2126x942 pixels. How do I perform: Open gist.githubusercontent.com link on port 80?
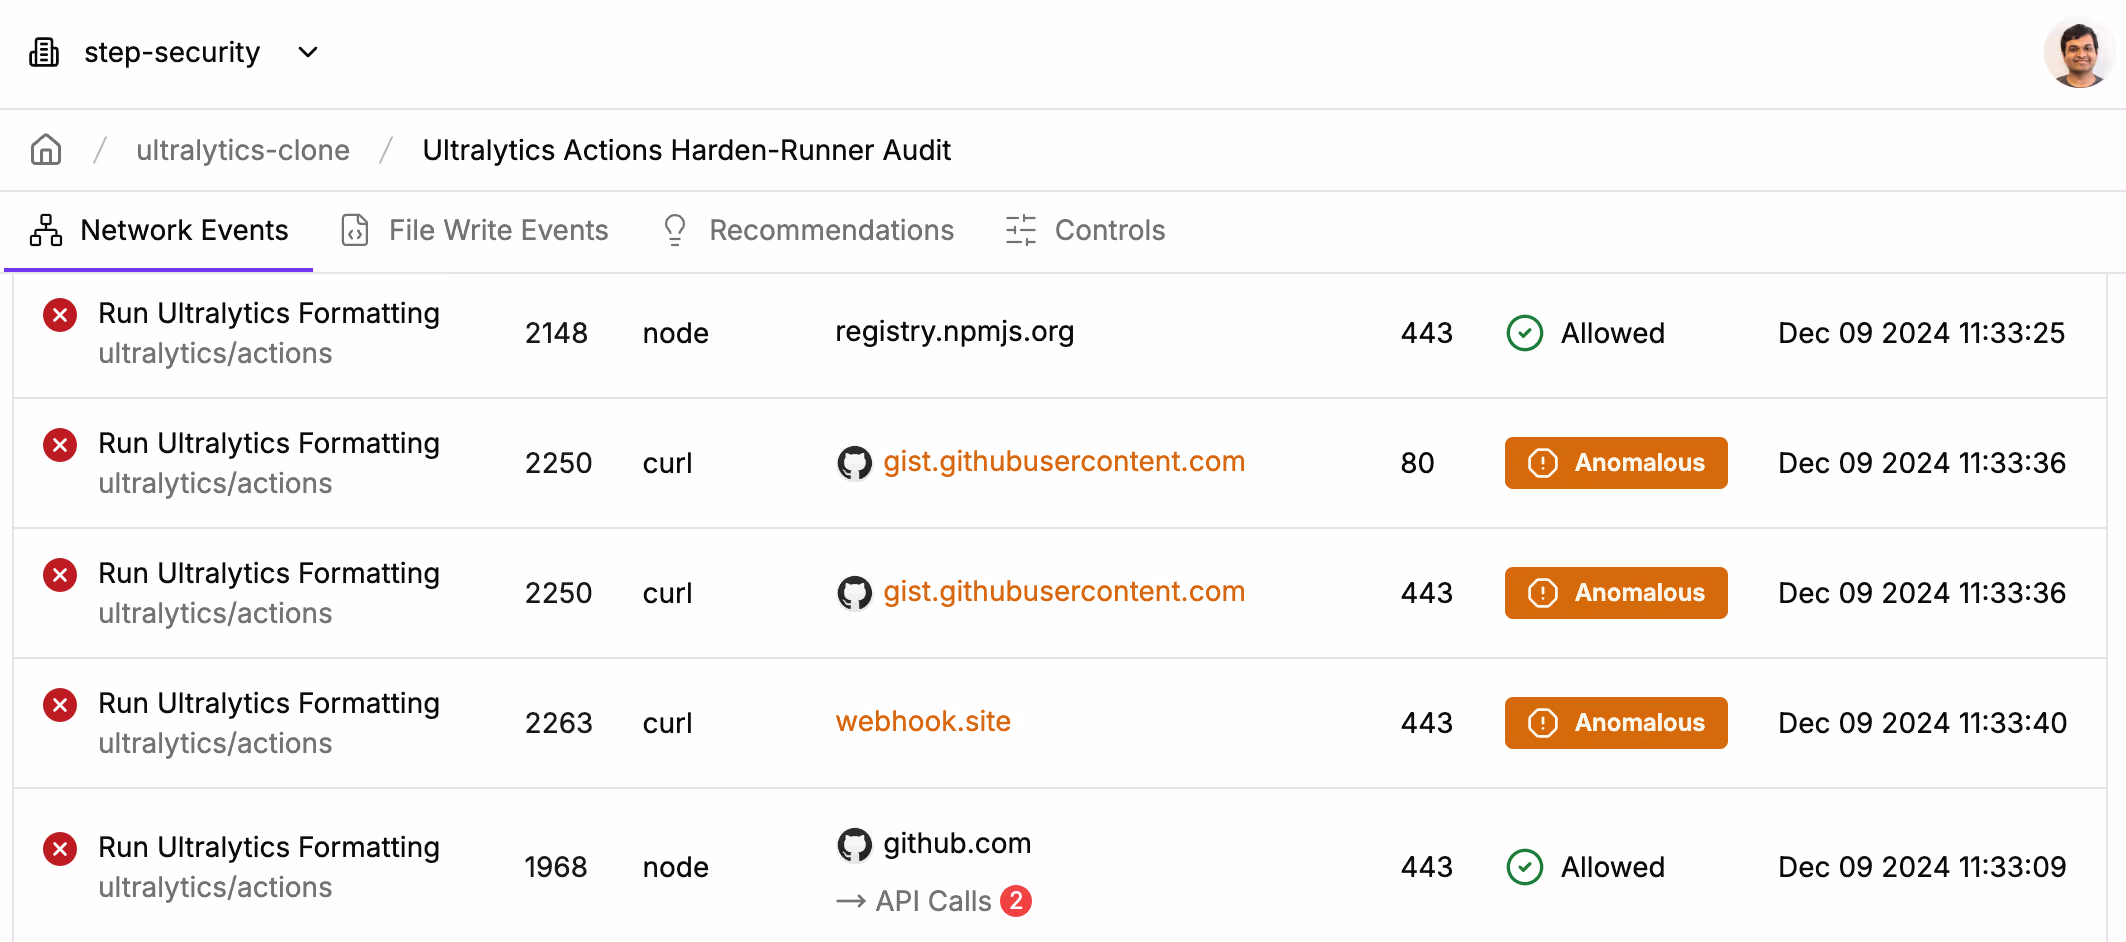[x=1064, y=462]
